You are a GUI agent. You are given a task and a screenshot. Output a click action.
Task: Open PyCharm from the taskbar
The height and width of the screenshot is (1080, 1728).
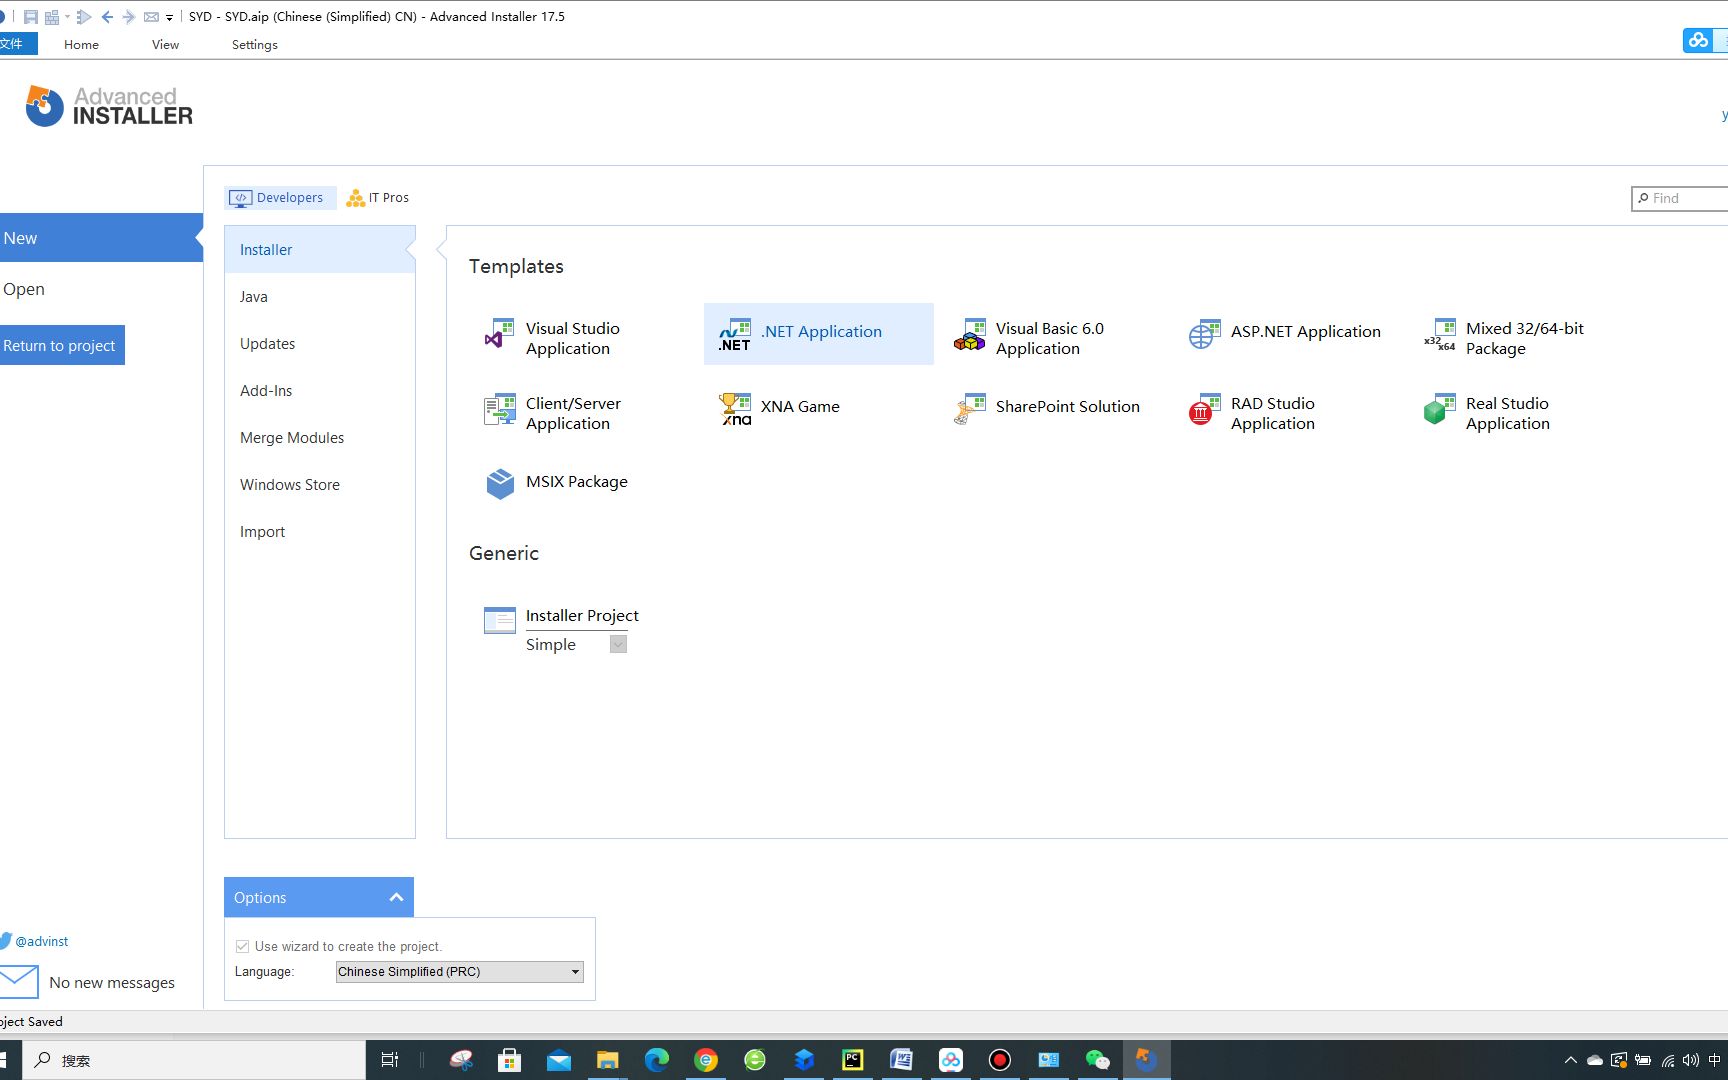tap(852, 1060)
